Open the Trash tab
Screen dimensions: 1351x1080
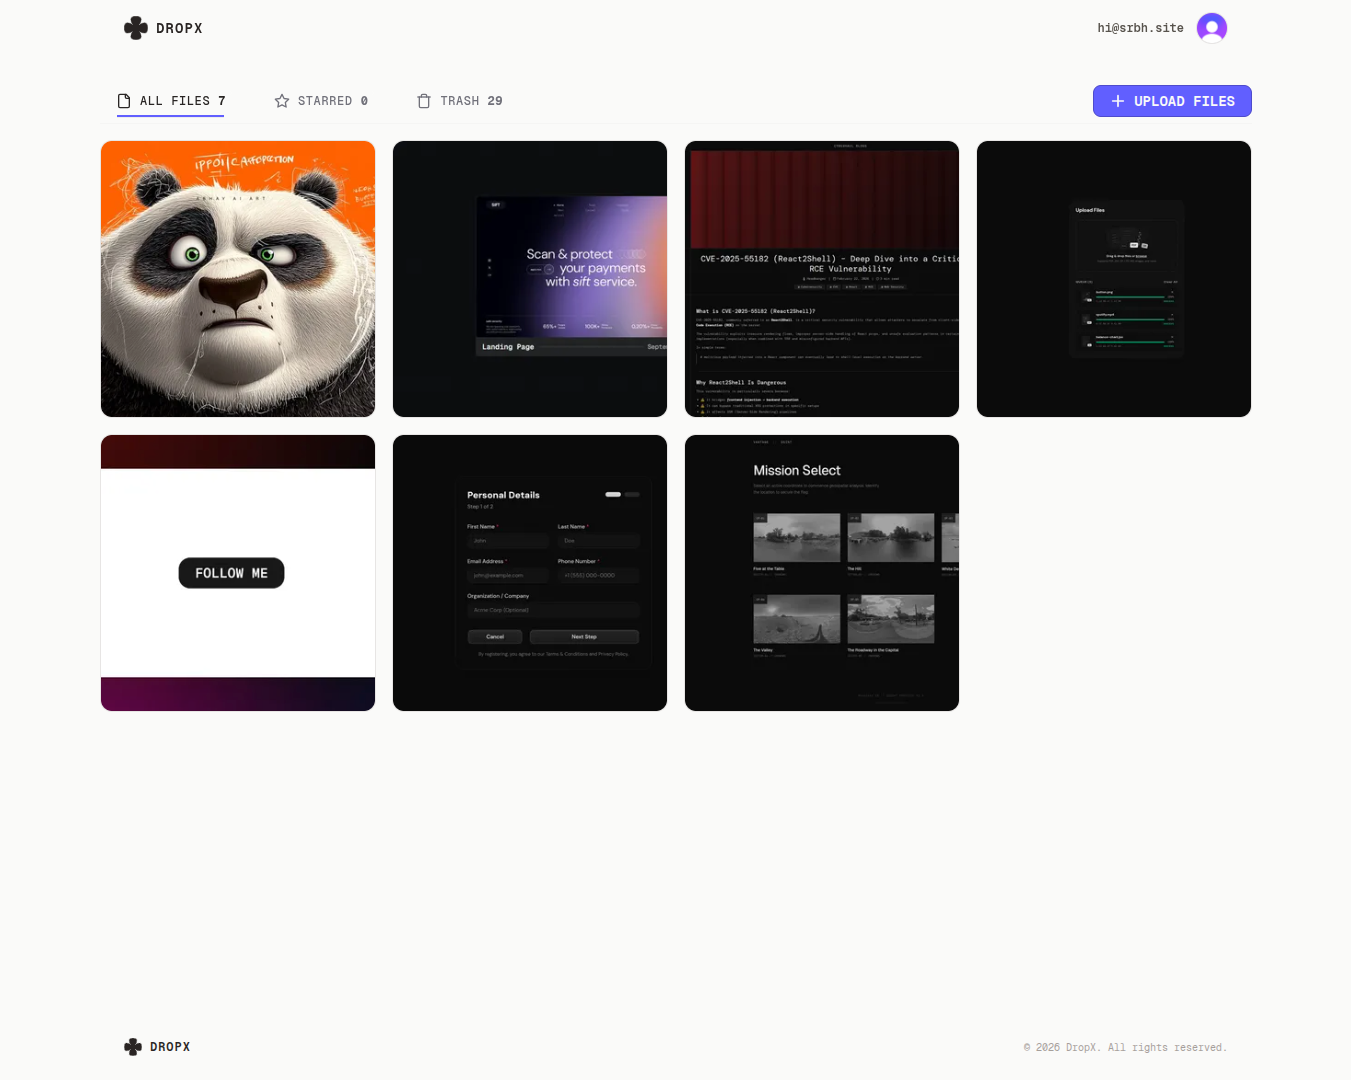coord(460,101)
